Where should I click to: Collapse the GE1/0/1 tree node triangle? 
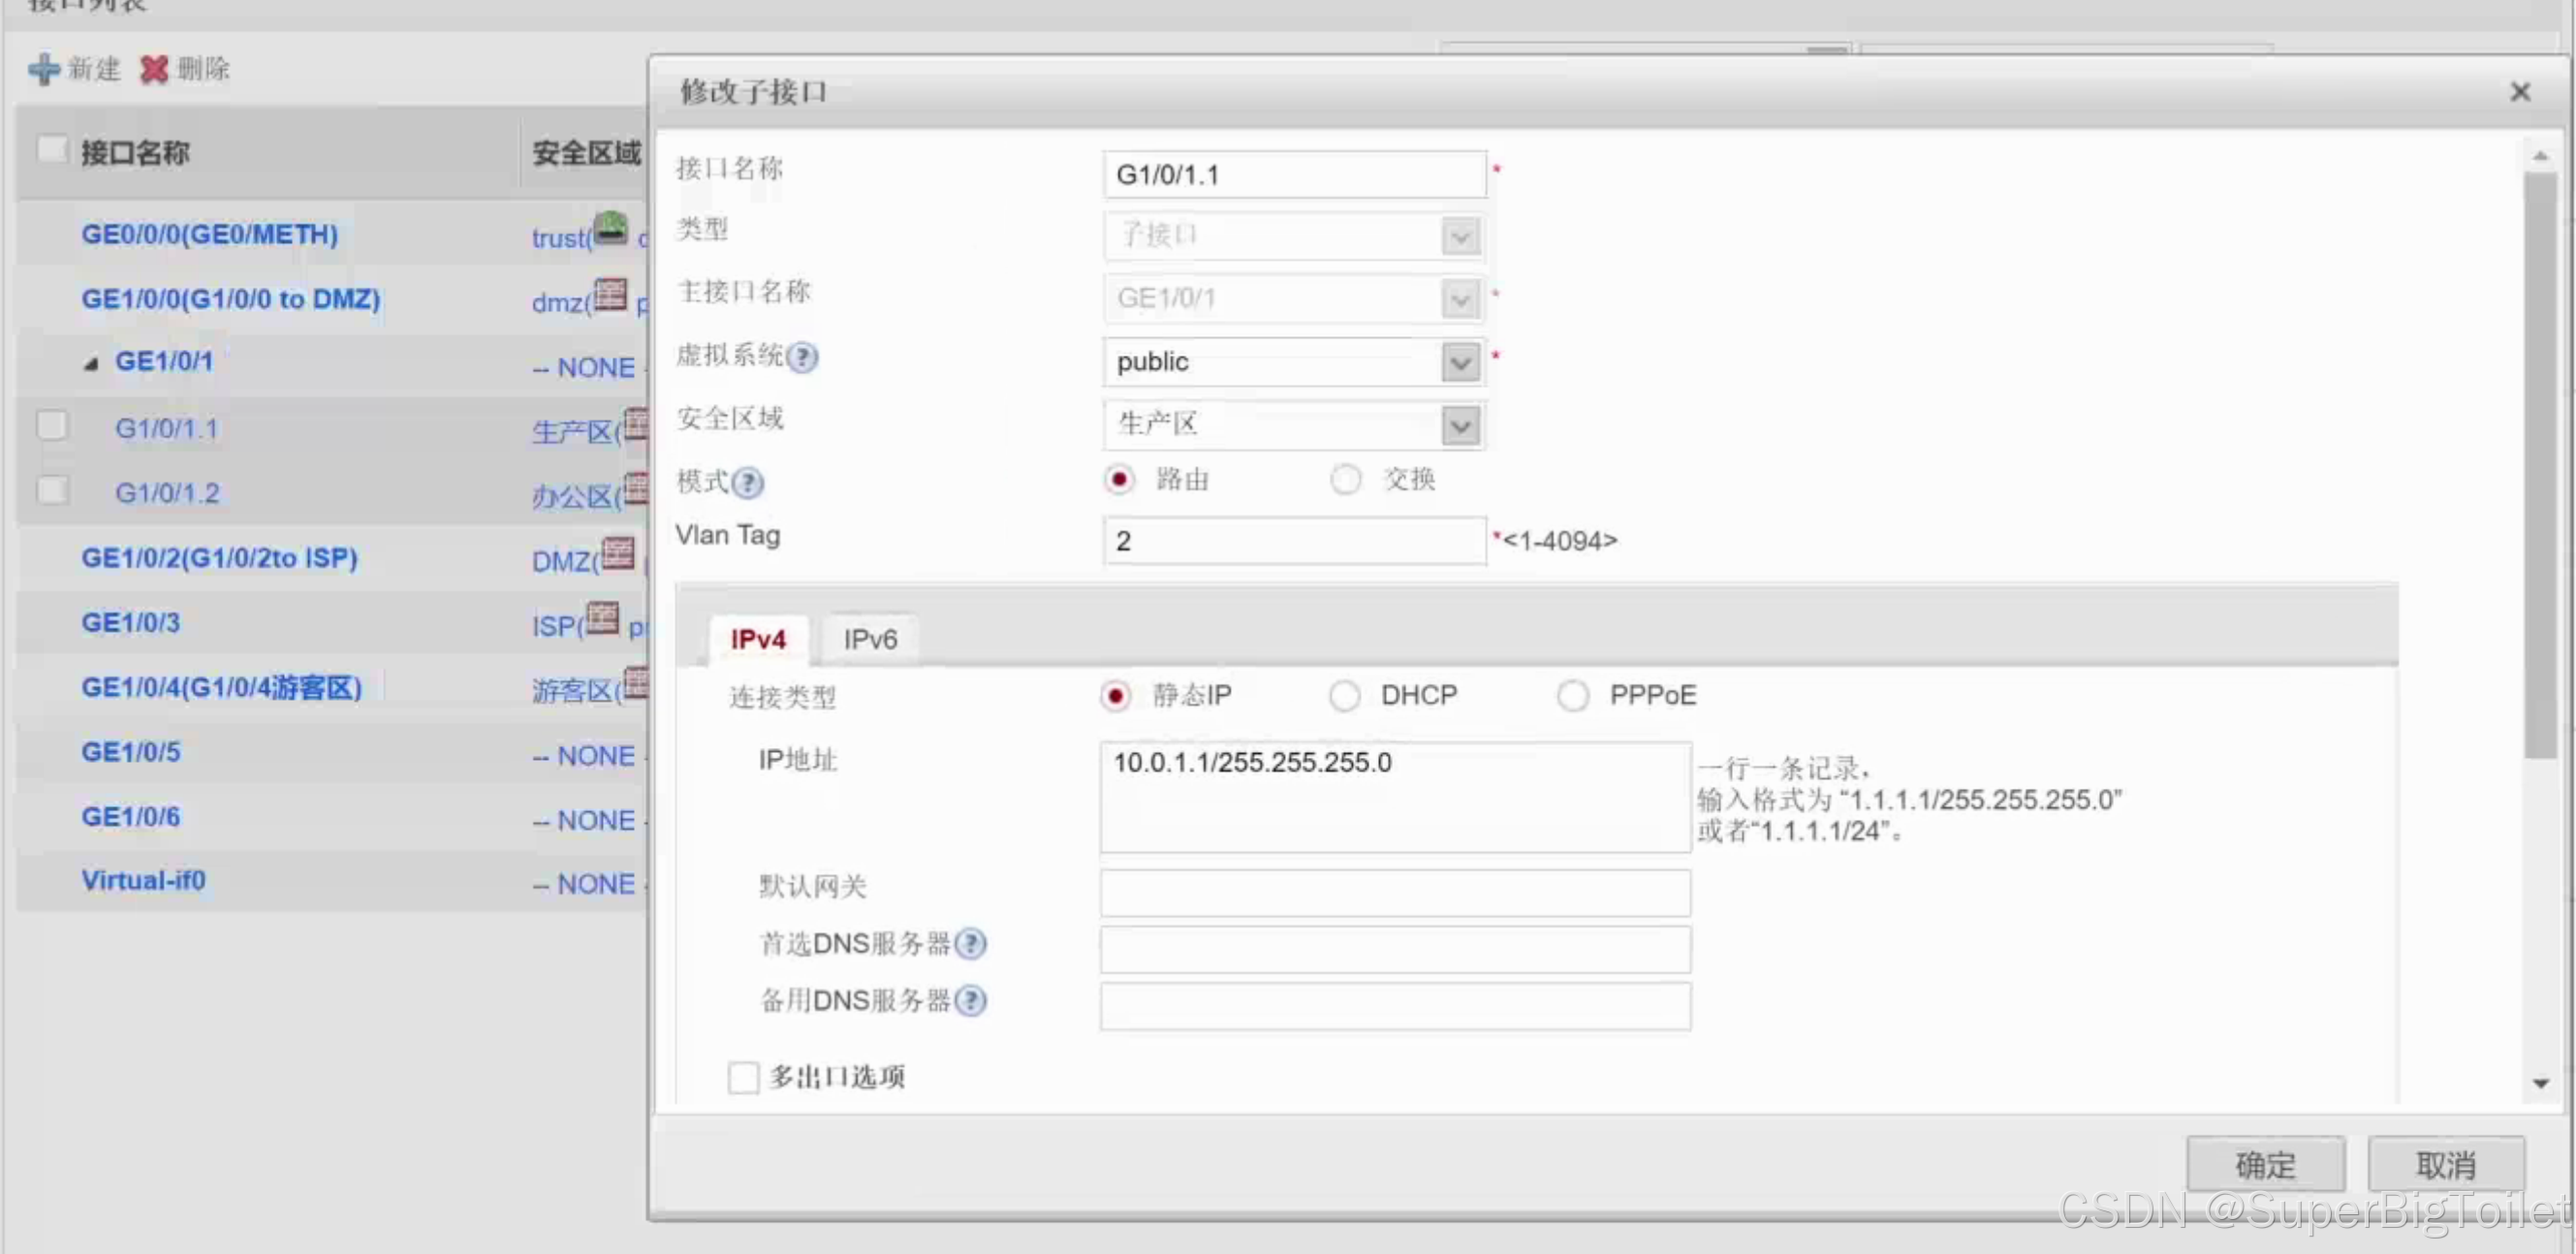[x=91, y=363]
